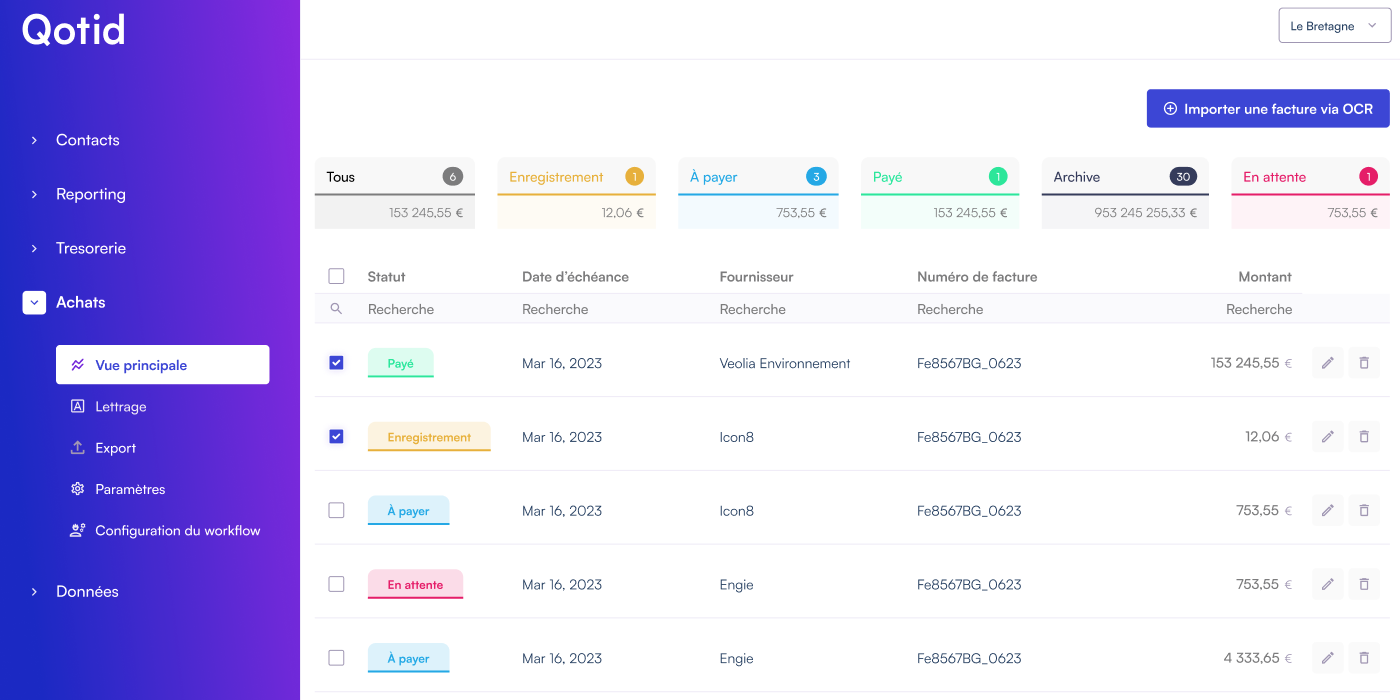Click the En attente status badge on Engie row
The height and width of the screenshot is (700, 1400).
[415, 584]
